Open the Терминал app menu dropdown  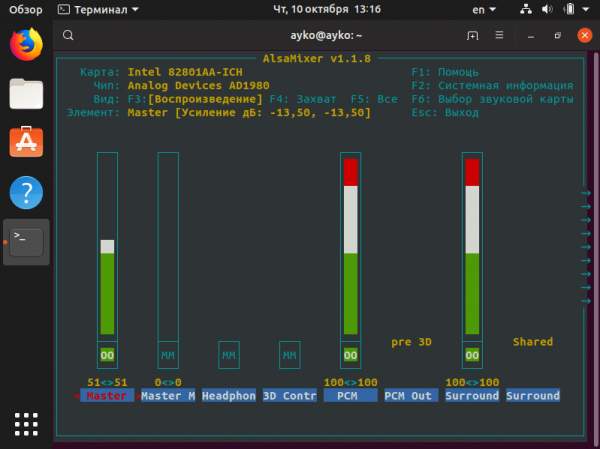(x=98, y=10)
